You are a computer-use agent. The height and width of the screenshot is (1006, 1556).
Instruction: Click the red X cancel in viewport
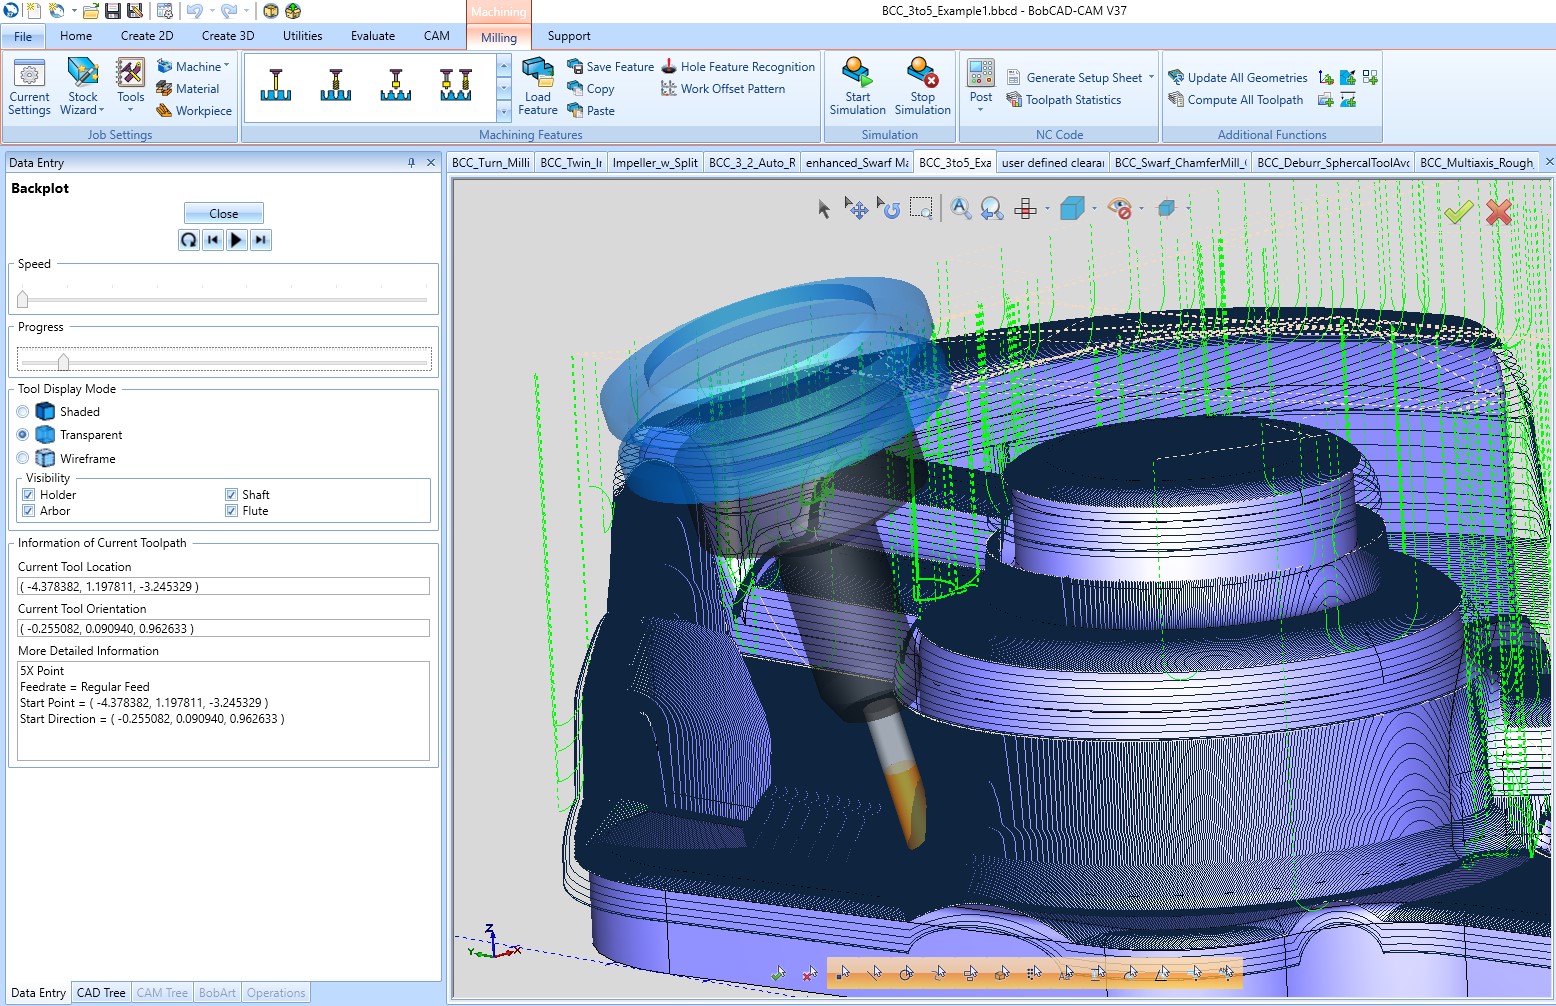(x=1498, y=211)
